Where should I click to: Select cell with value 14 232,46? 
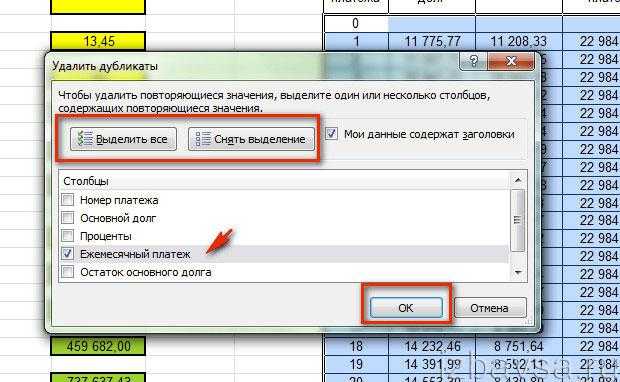[x=432, y=346]
